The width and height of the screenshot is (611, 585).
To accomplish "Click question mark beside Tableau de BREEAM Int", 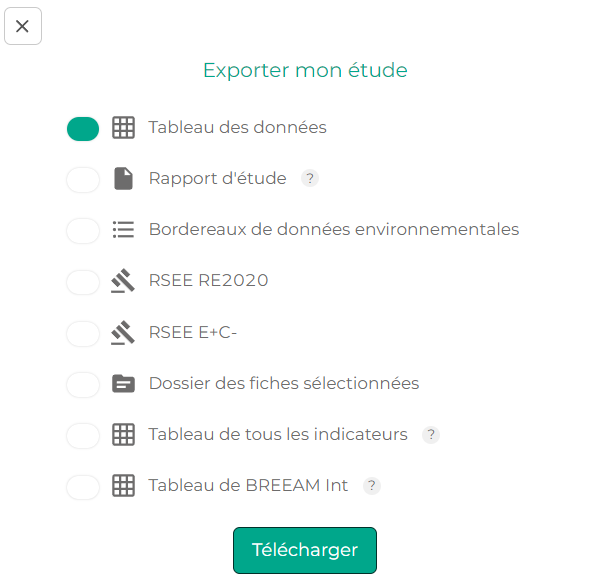I will pyautogui.click(x=371, y=486).
